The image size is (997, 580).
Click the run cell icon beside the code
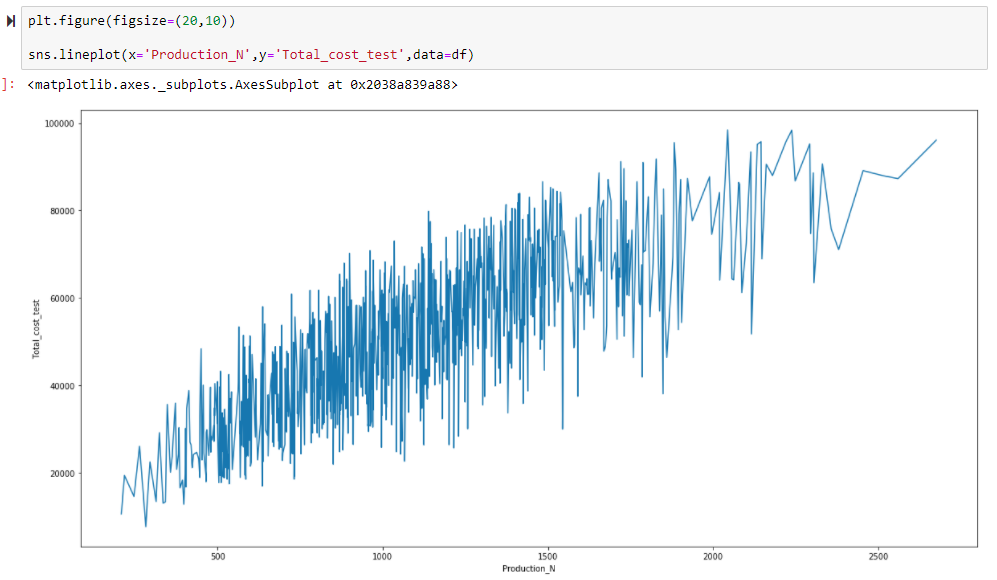pos(11,21)
